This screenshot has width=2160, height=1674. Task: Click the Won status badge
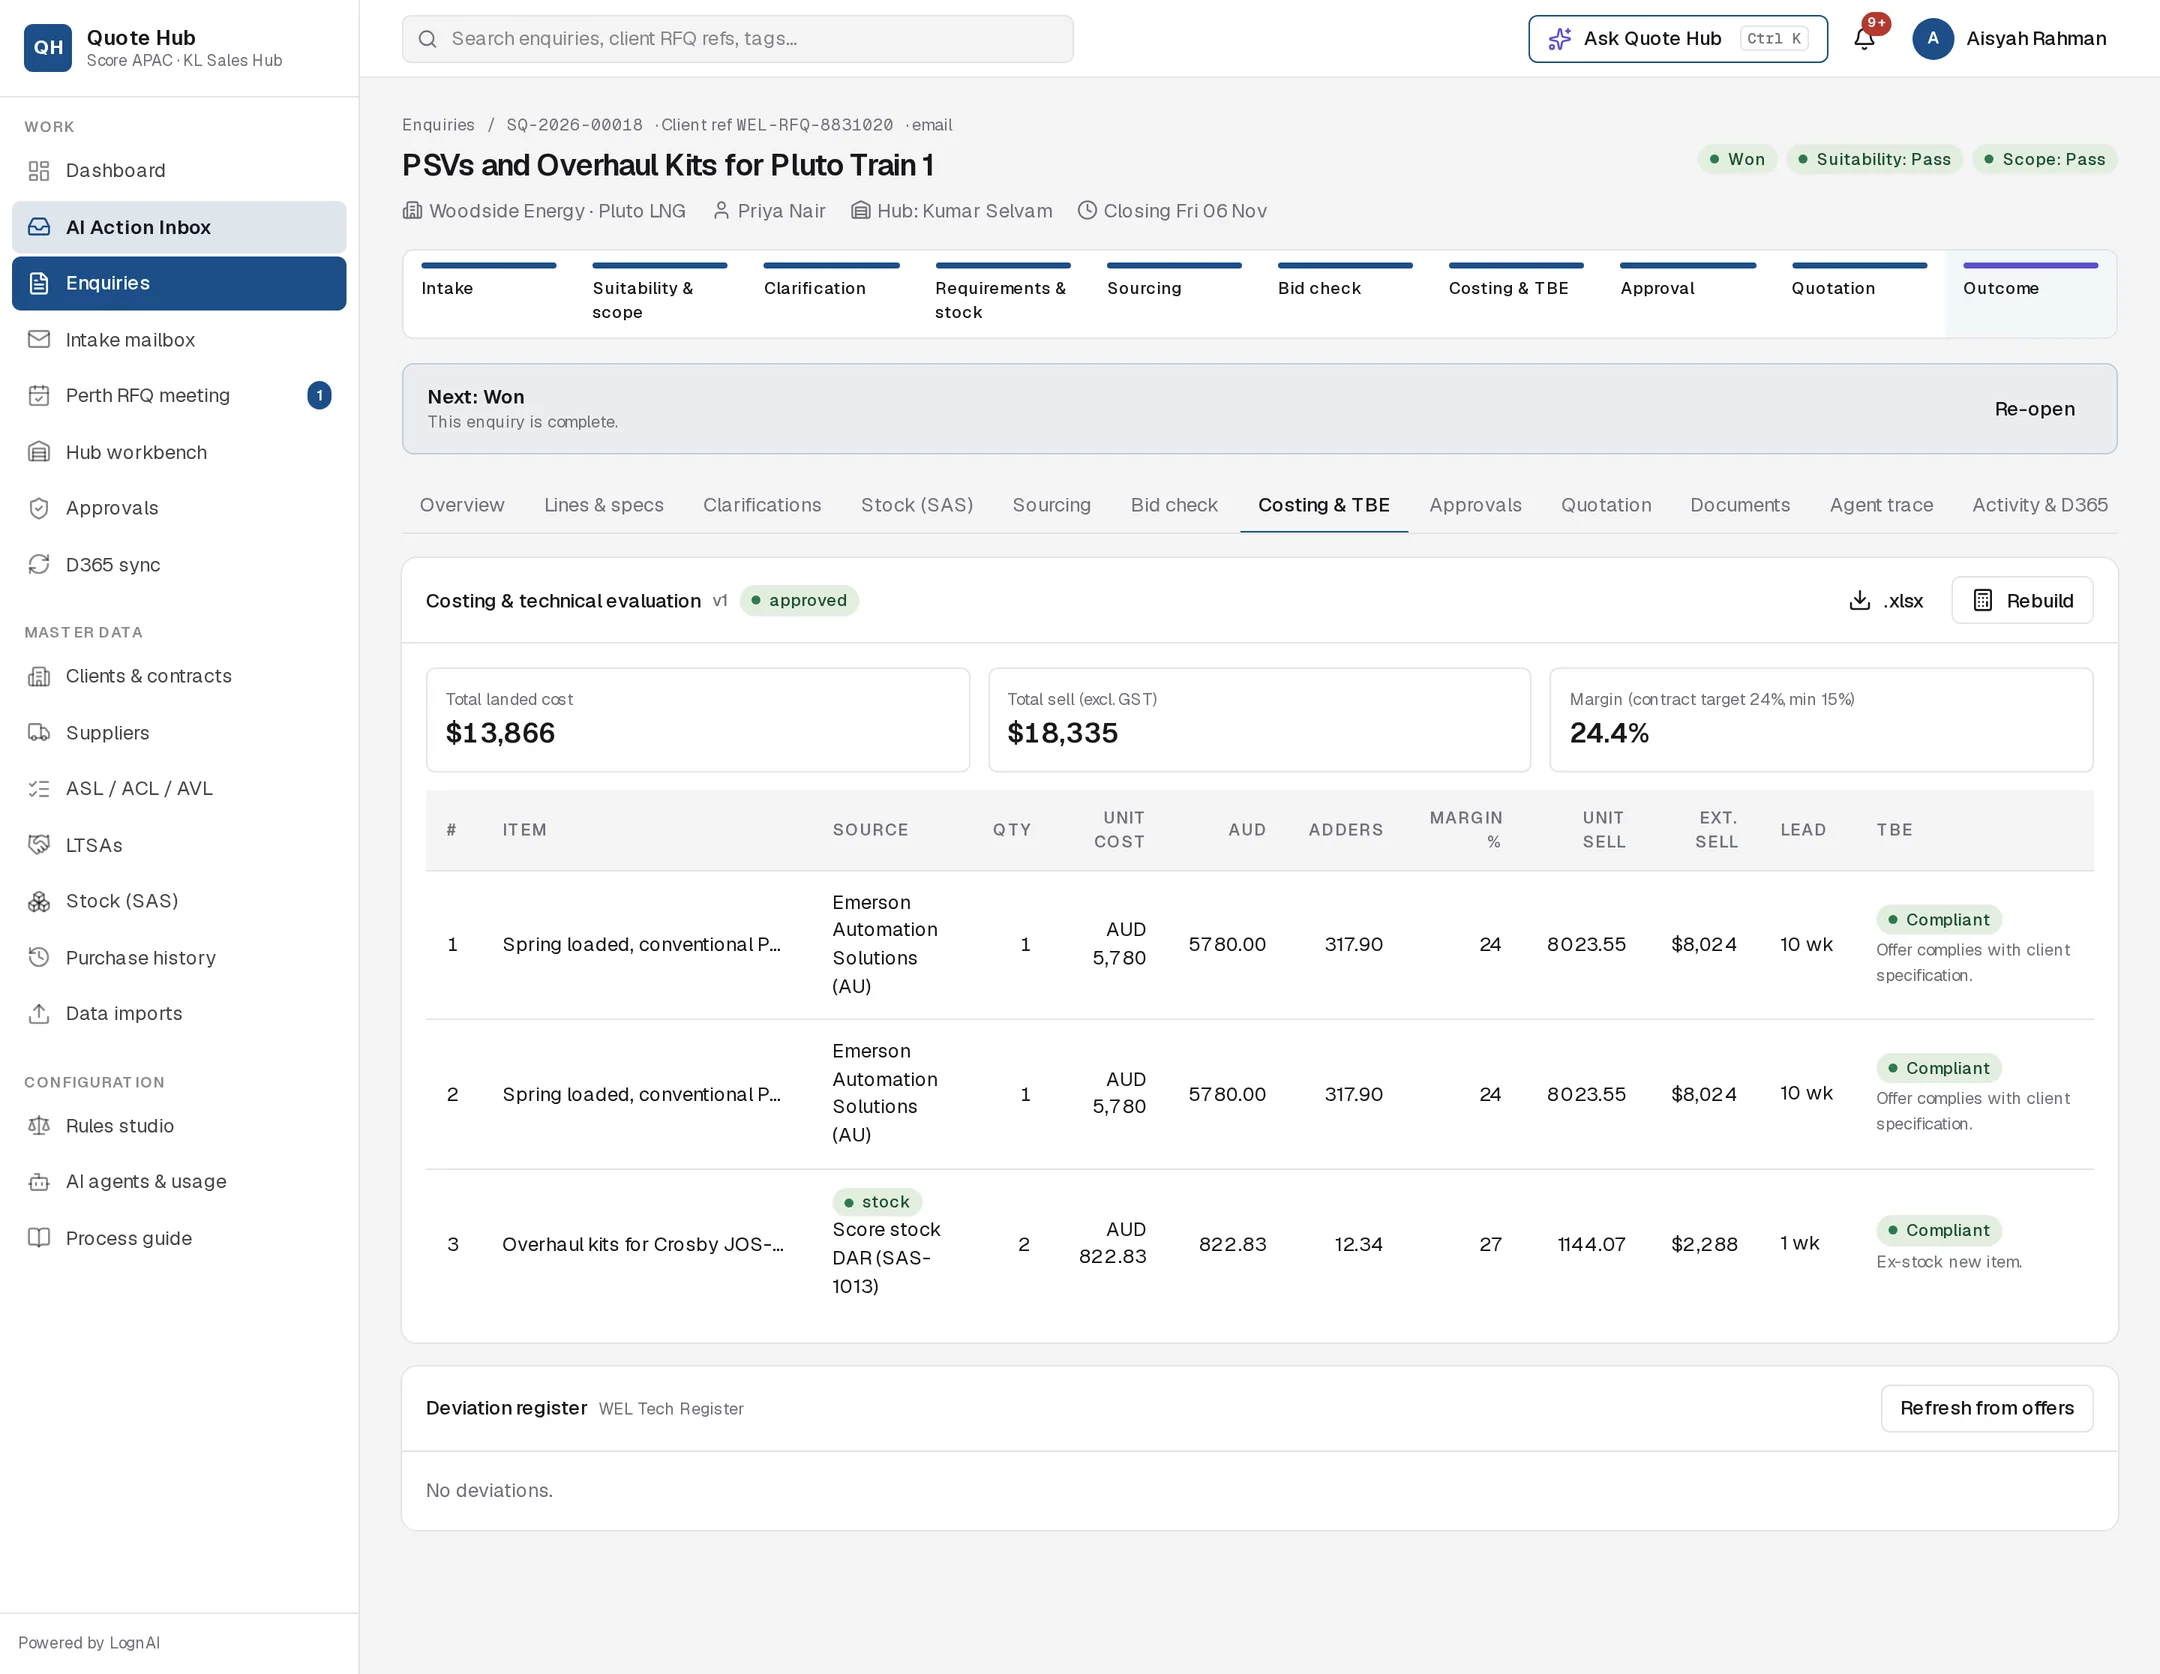pos(1737,159)
